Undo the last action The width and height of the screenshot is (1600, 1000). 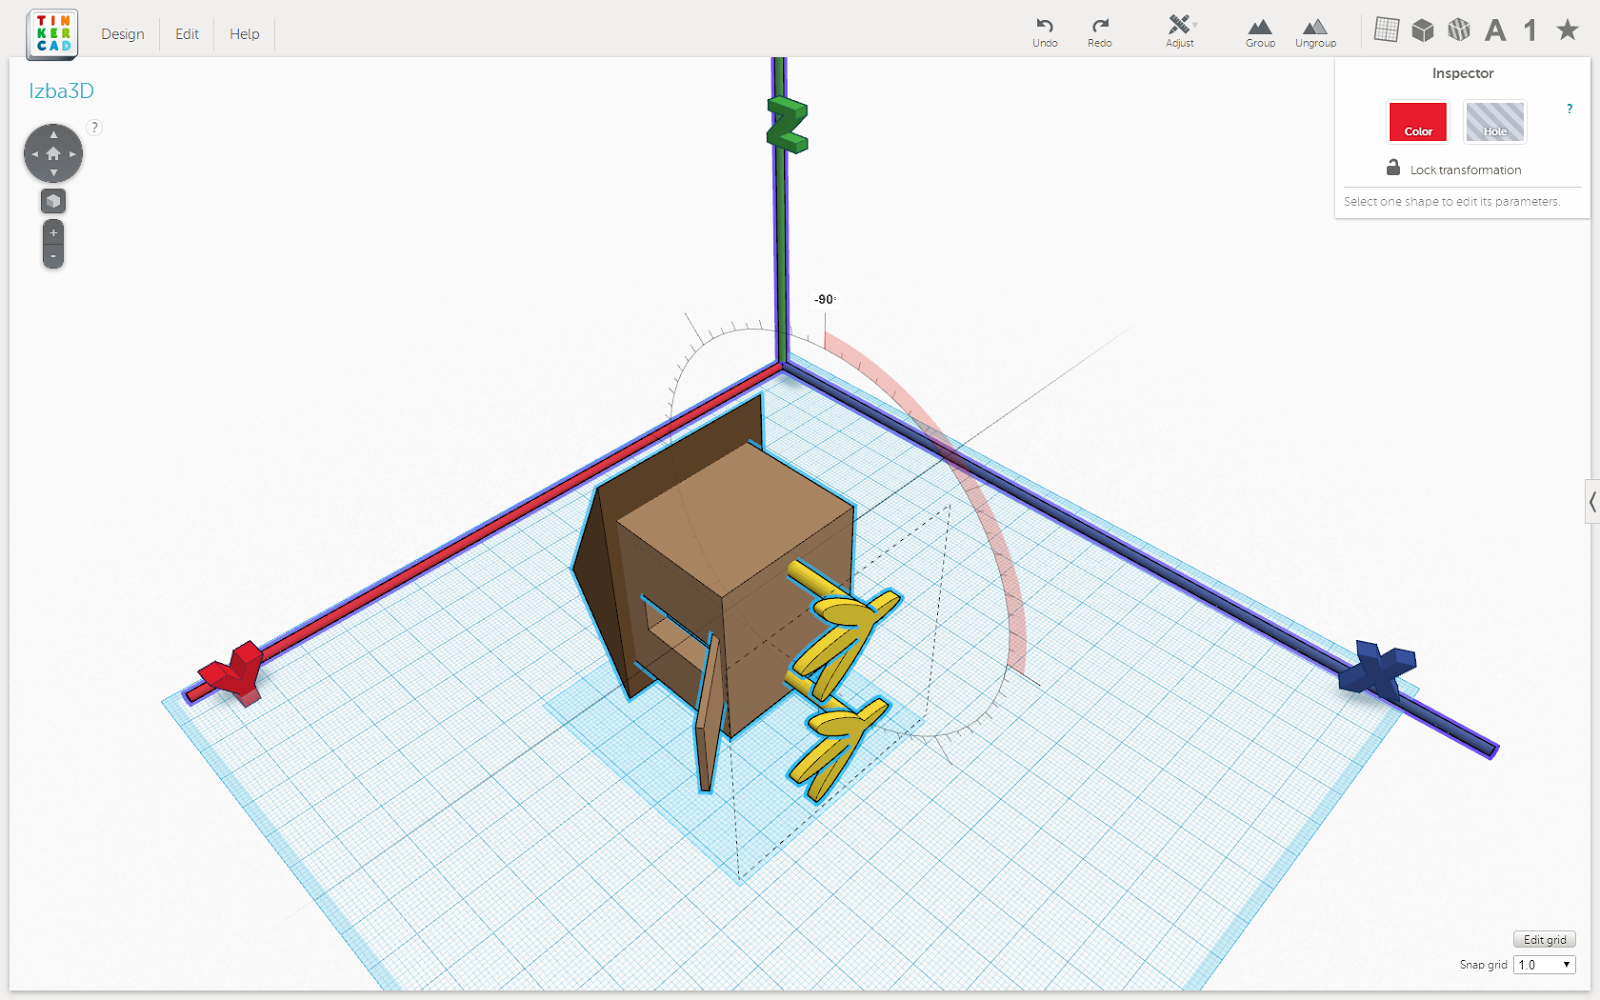1045,32
